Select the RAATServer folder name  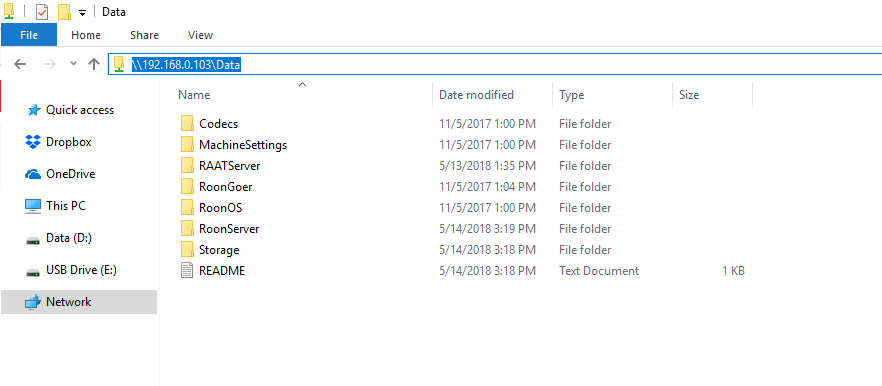coord(230,166)
